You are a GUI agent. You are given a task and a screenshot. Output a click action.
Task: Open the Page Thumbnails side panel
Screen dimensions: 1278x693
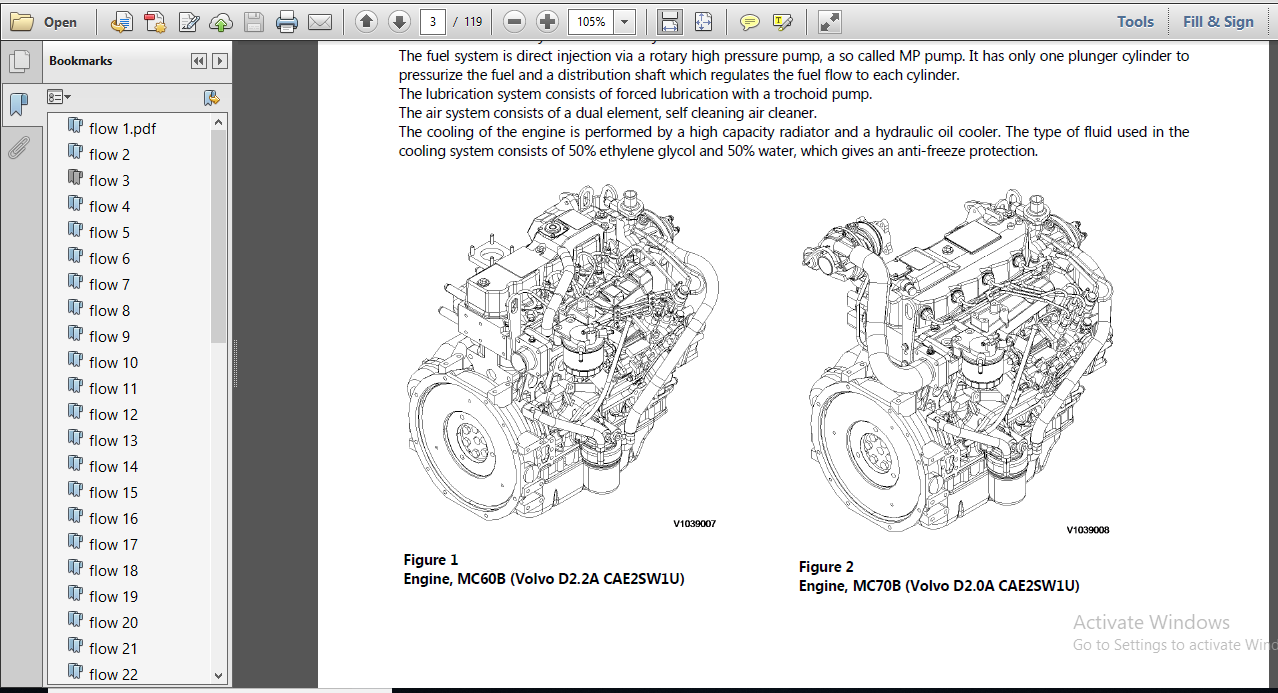(18, 62)
